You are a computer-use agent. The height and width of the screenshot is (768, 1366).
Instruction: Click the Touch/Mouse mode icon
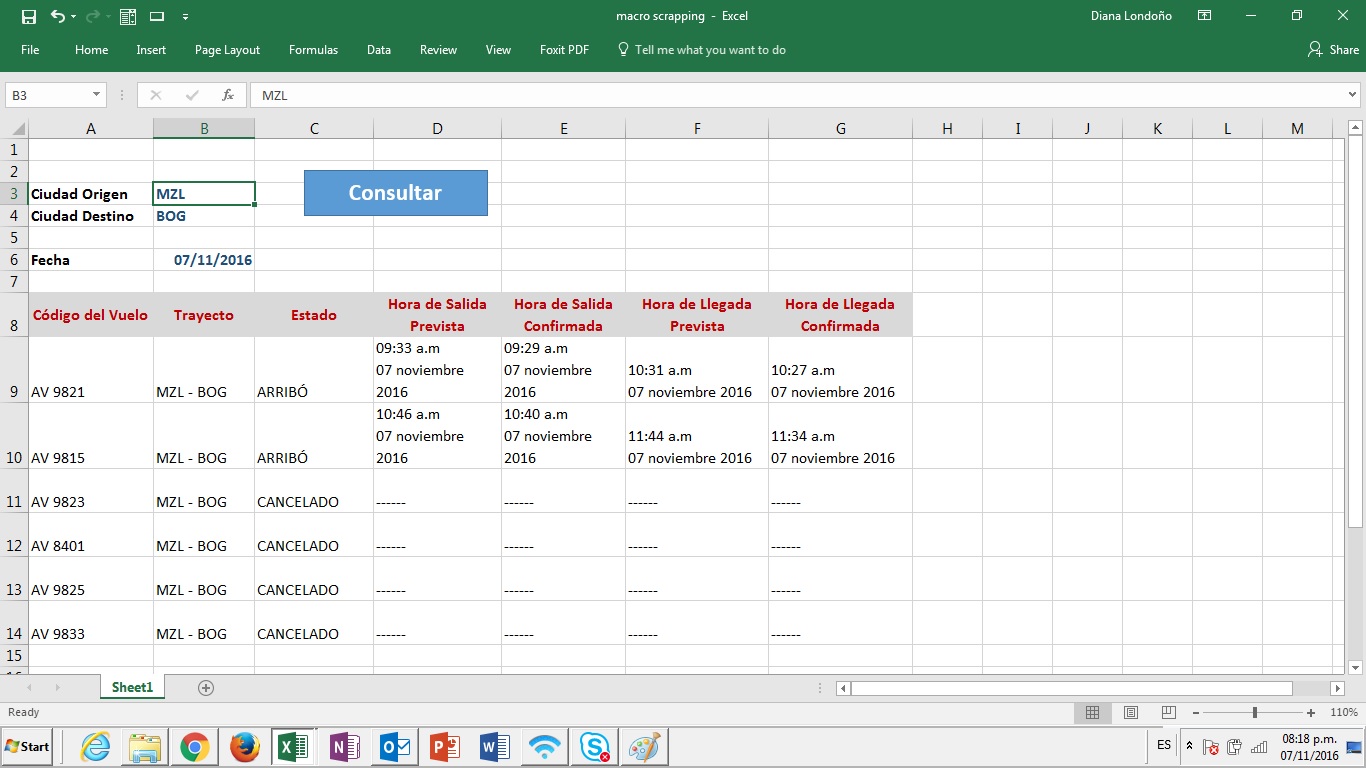pos(158,15)
